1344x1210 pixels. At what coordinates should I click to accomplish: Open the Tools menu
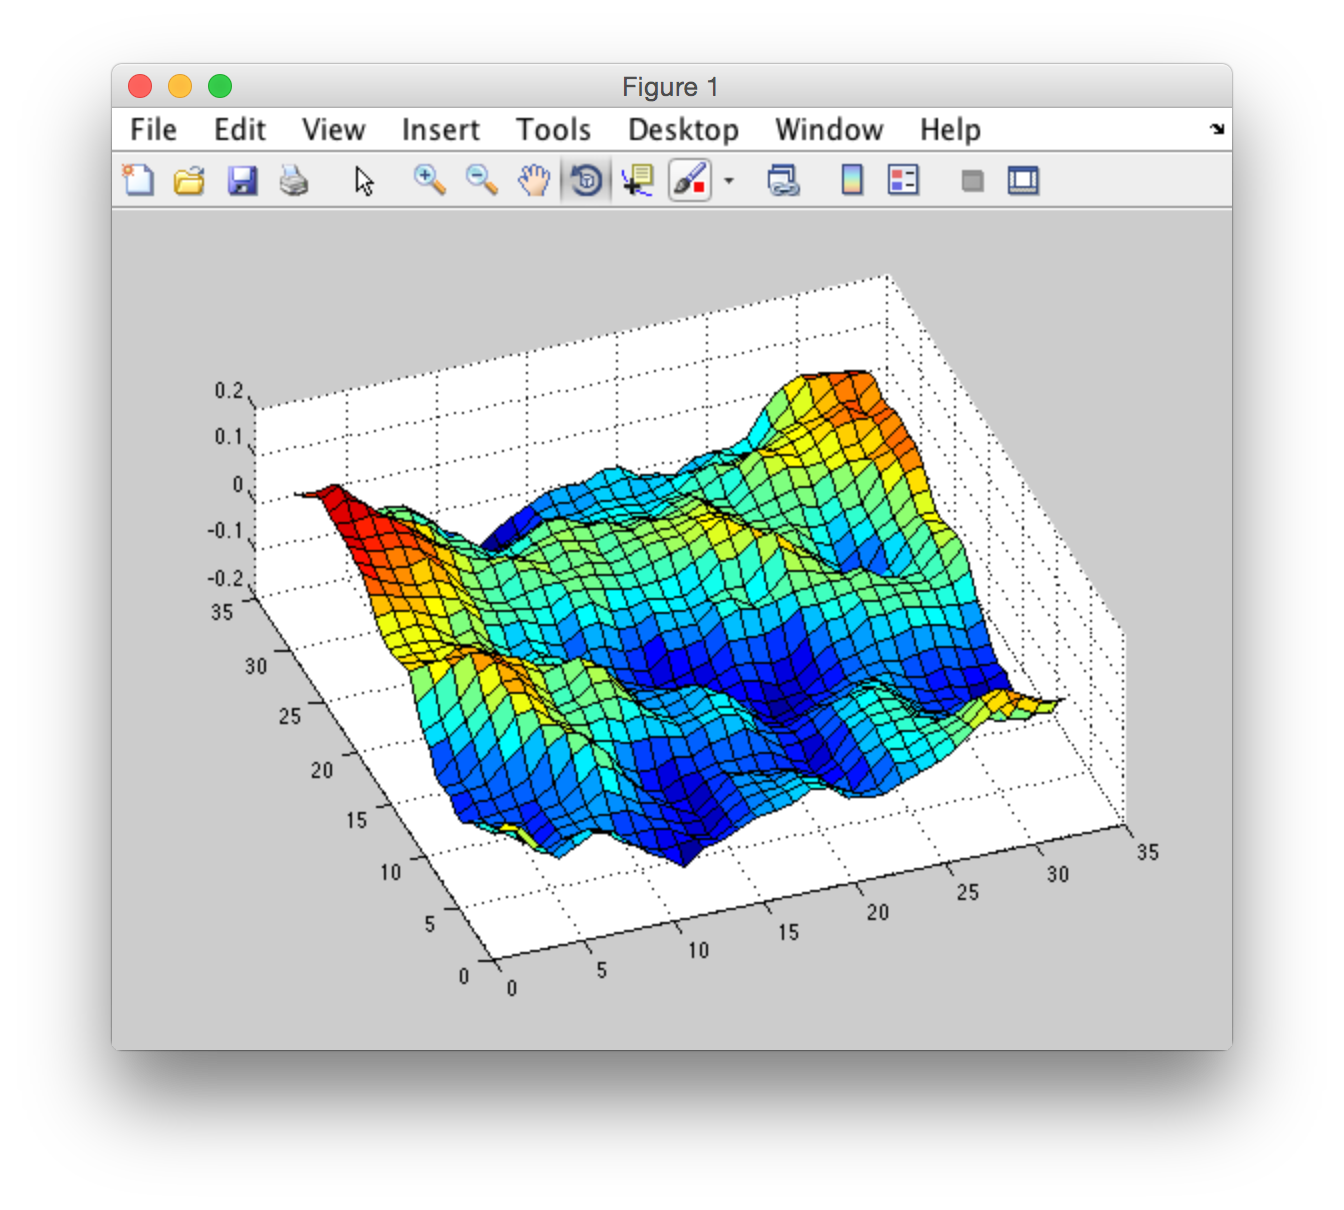click(554, 130)
